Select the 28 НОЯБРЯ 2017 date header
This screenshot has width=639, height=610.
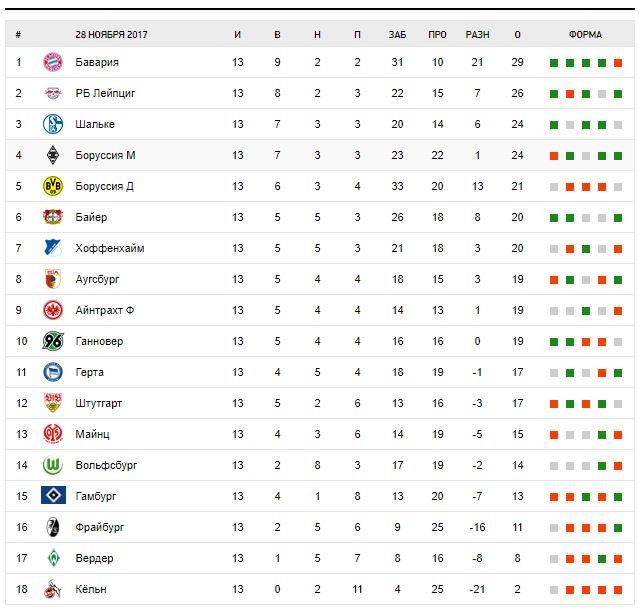[113, 34]
